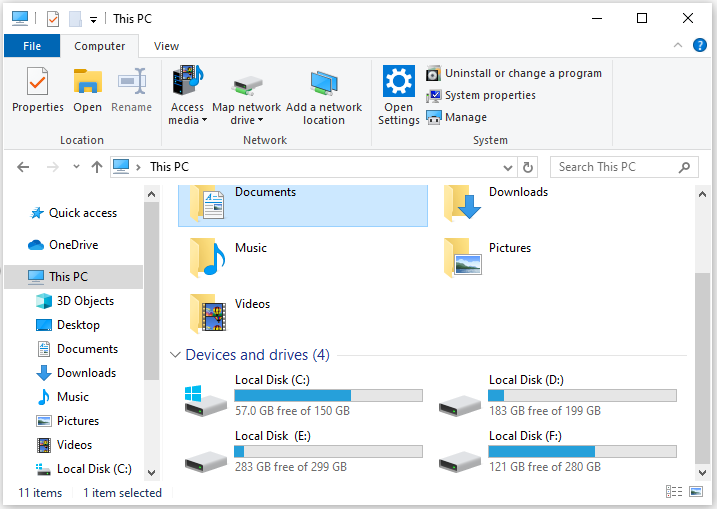Image resolution: width=717 pixels, height=509 pixels.
Task: Click the main pane scroll up arrow
Action: coord(702,194)
